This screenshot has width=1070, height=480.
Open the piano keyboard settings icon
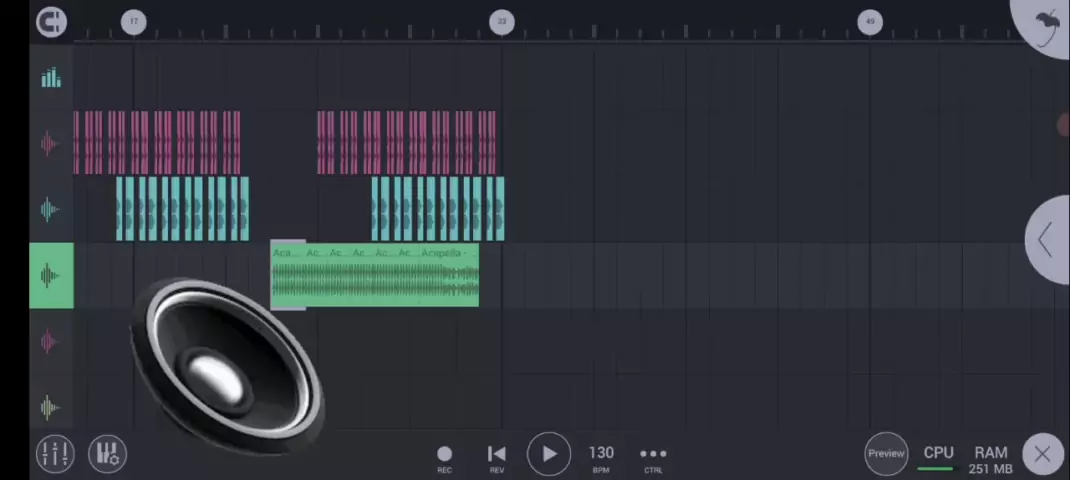coord(107,454)
